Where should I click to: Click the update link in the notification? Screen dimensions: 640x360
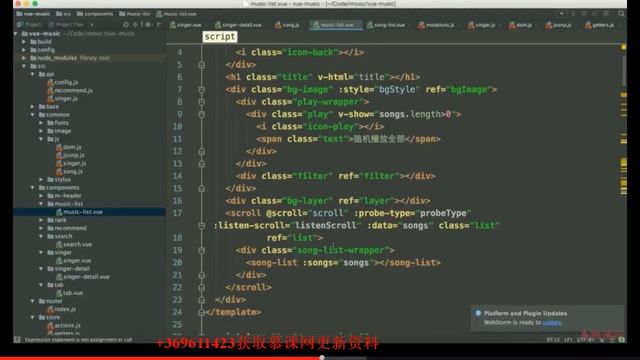(x=552, y=322)
